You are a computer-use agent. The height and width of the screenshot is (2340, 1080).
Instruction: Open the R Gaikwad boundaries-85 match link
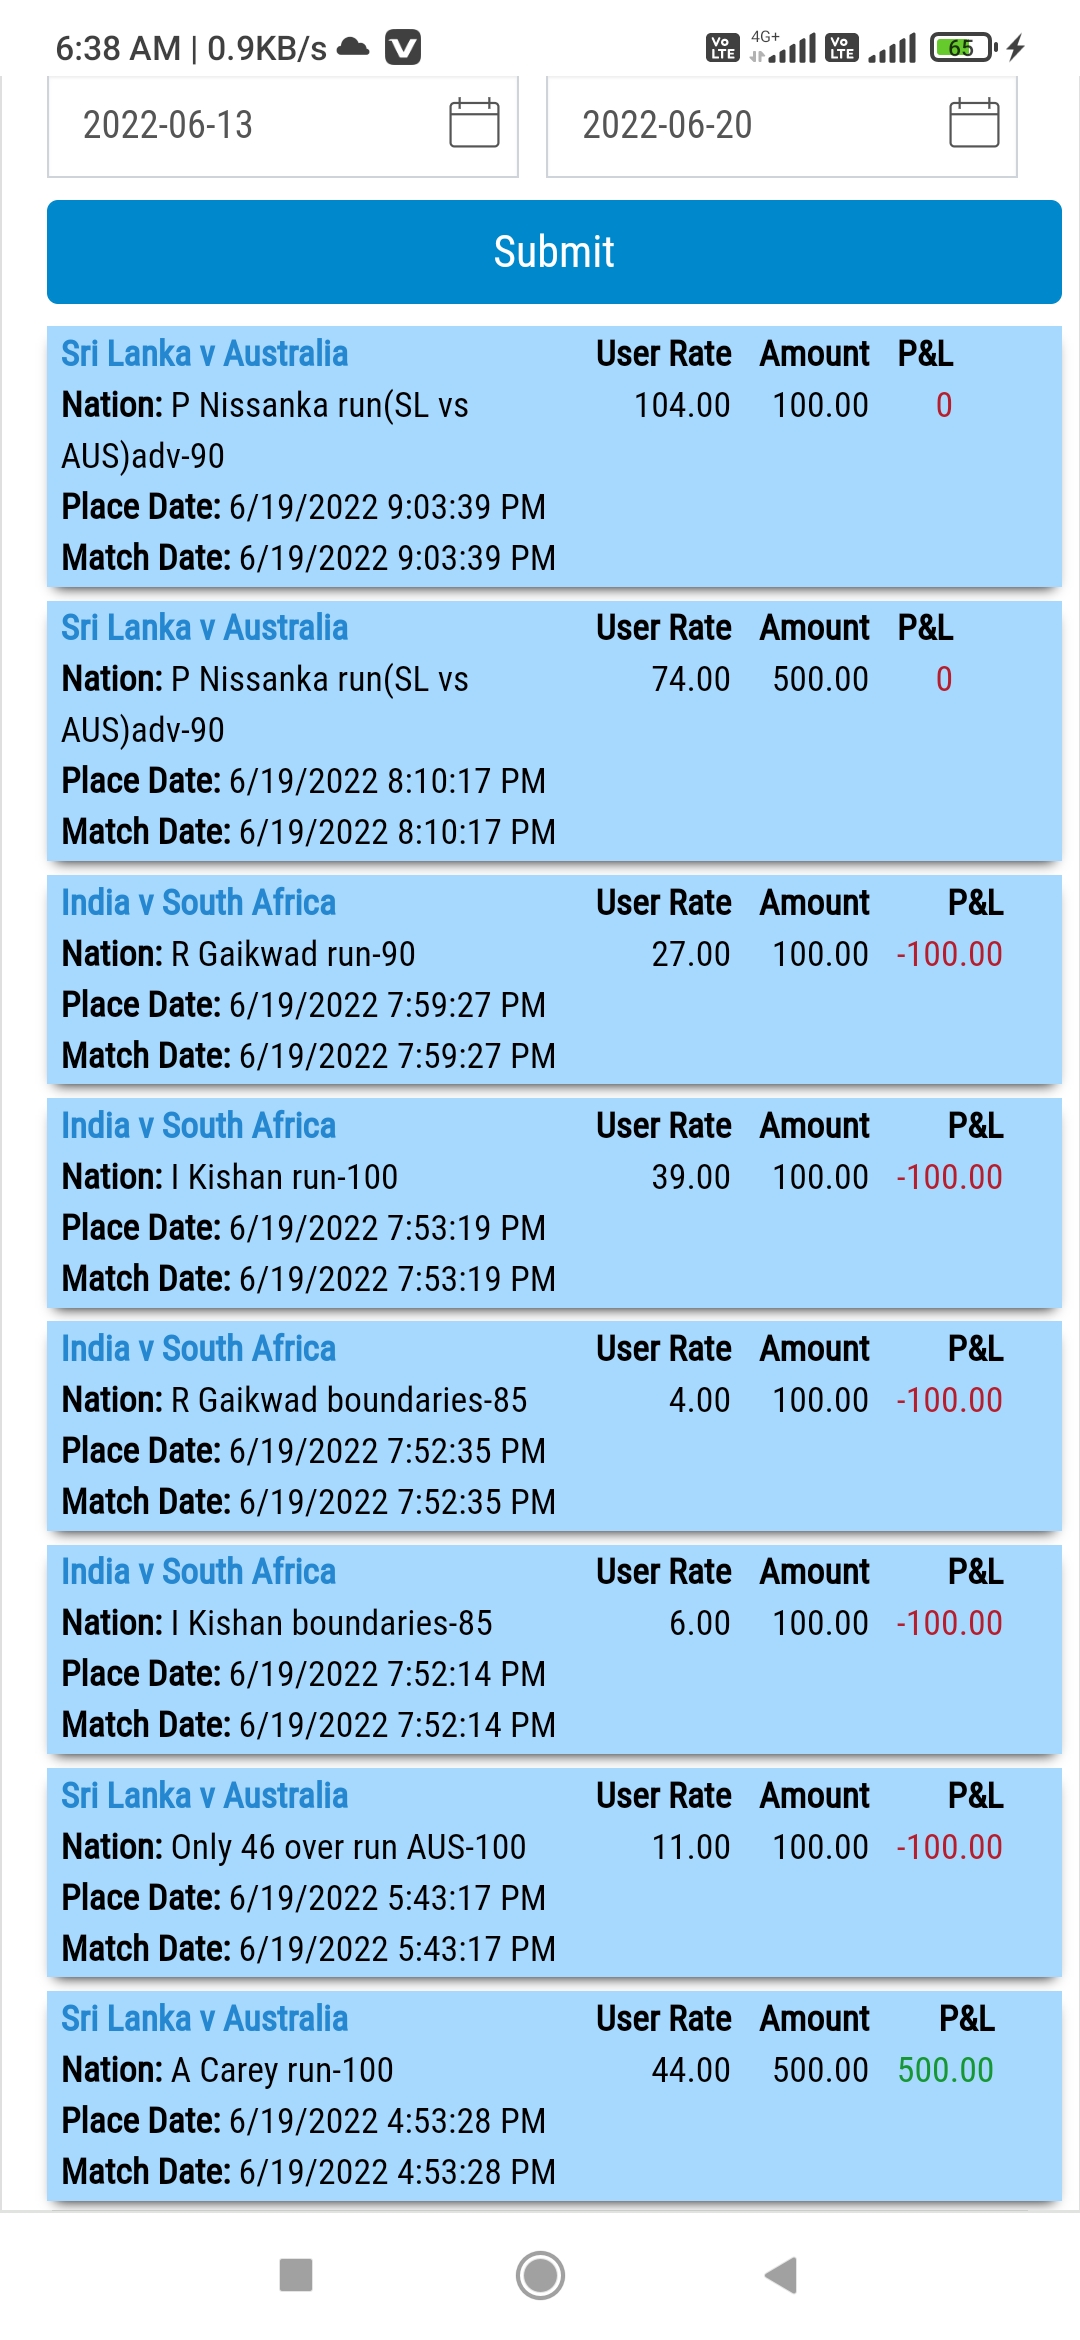pyautogui.click(x=198, y=1349)
